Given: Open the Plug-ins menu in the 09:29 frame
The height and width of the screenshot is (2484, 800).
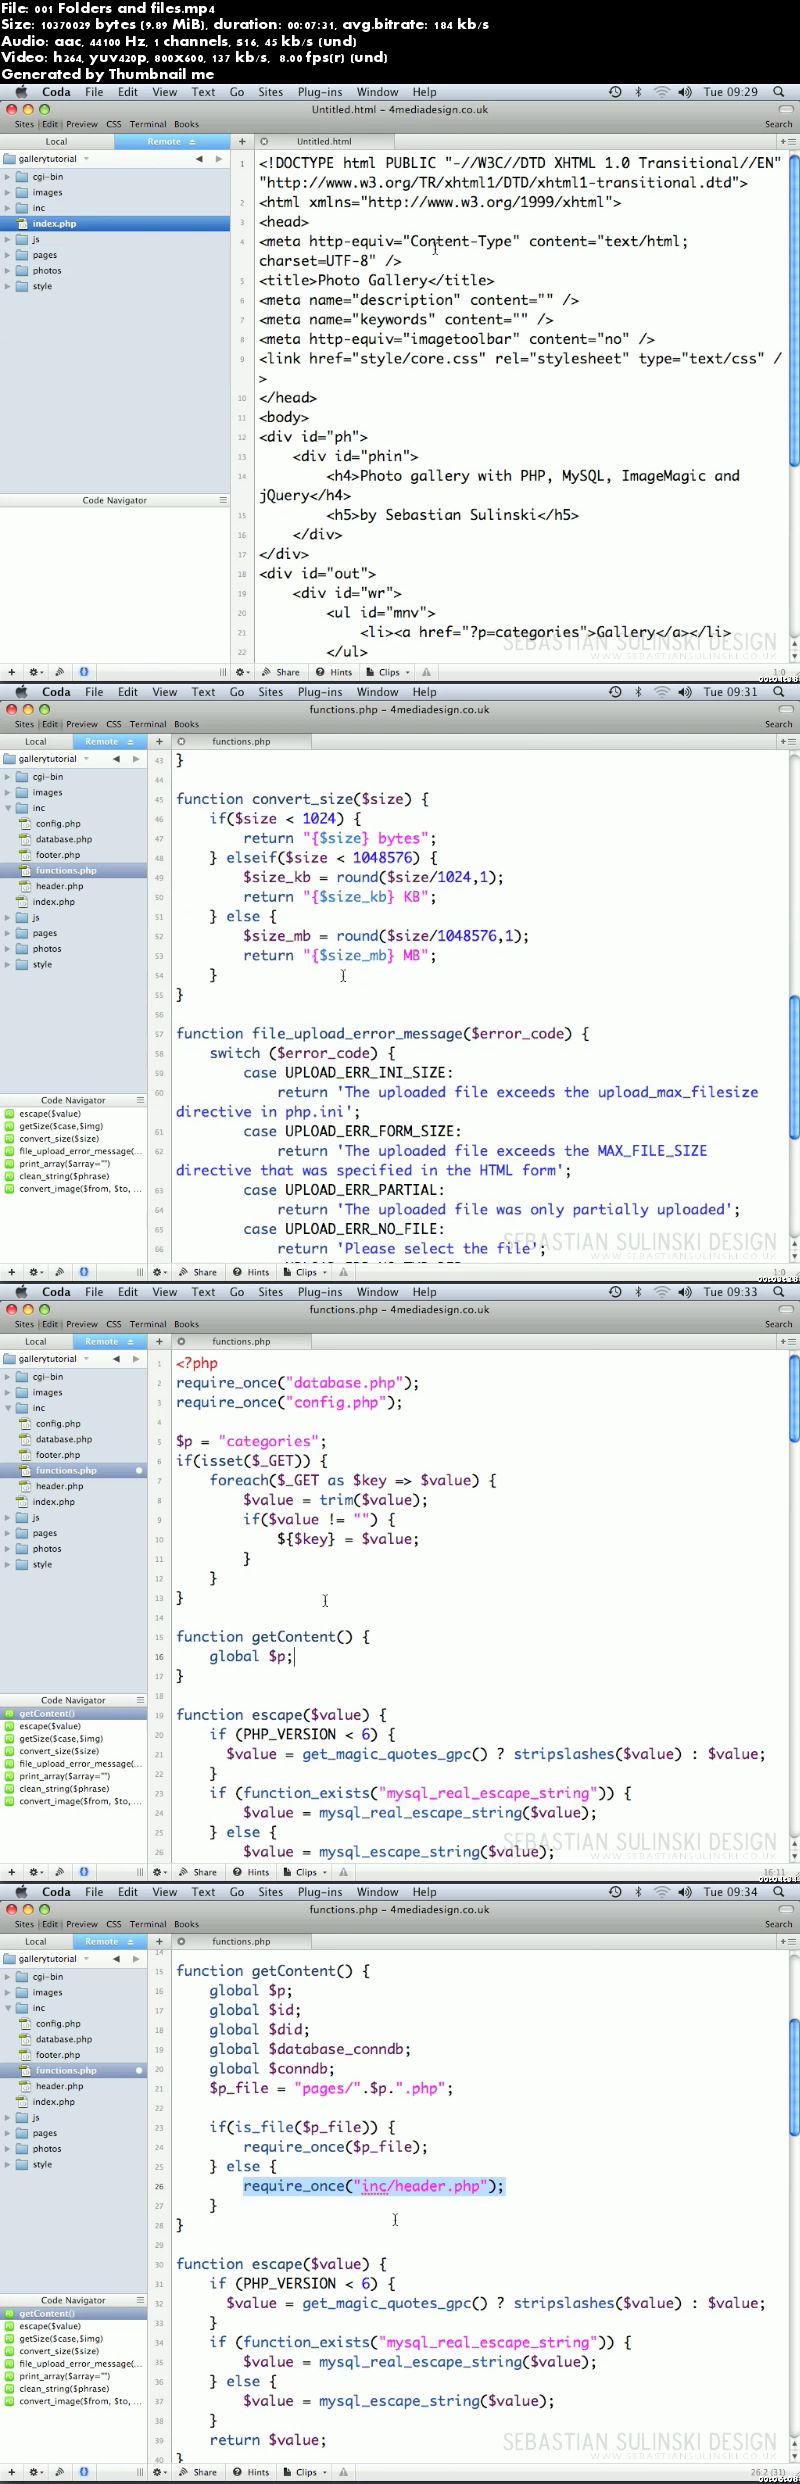Looking at the screenshot, I should pos(320,92).
